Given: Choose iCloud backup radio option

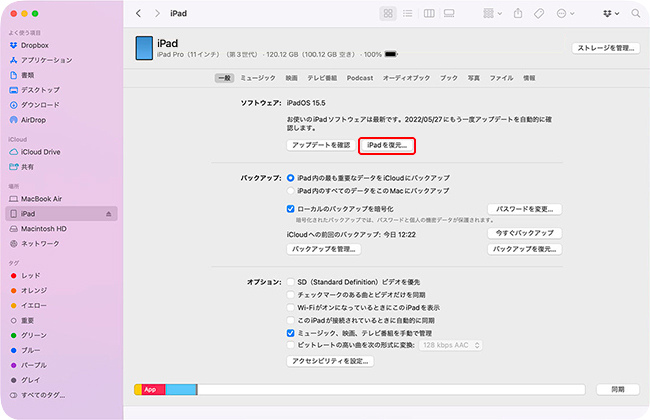Looking at the screenshot, I should (291, 178).
